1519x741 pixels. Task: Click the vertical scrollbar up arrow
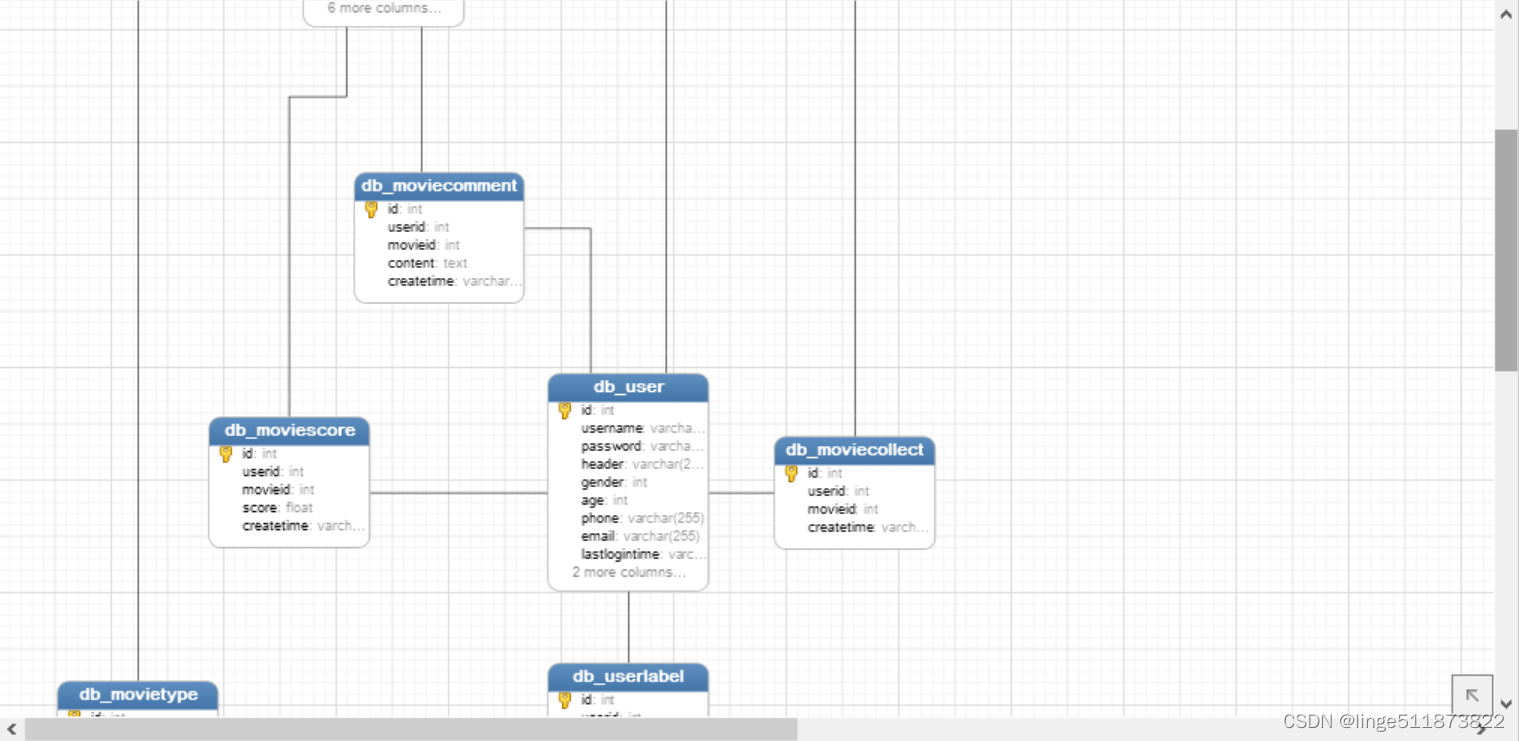[x=1506, y=14]
